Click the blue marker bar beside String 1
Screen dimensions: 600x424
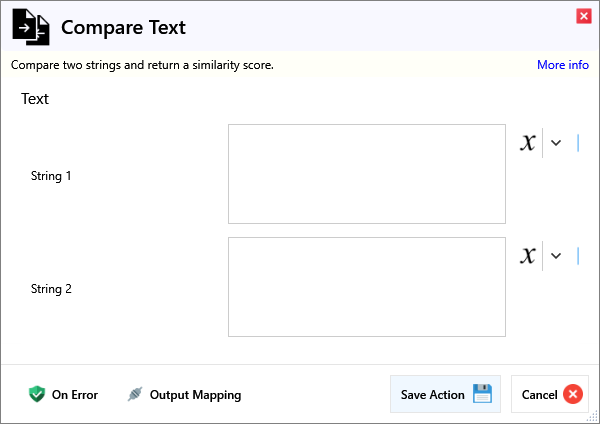[x=578, y=143]
